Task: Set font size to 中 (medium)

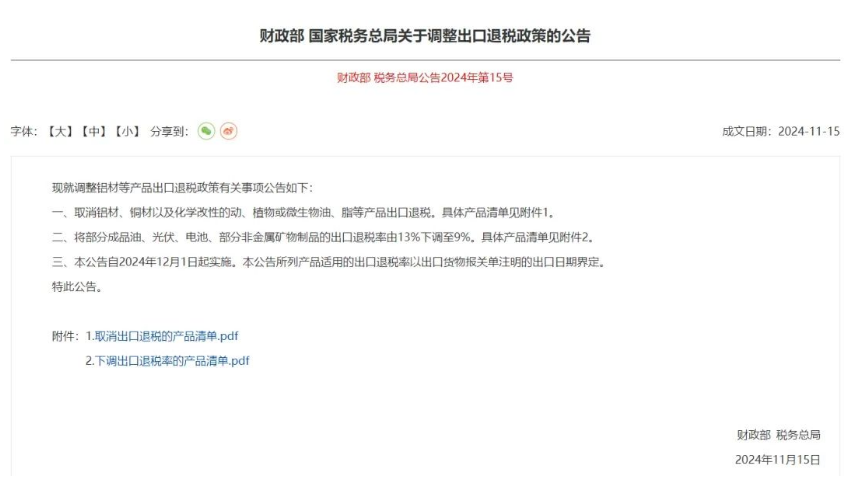Action: pyautogui.click(x=94, y=131)
